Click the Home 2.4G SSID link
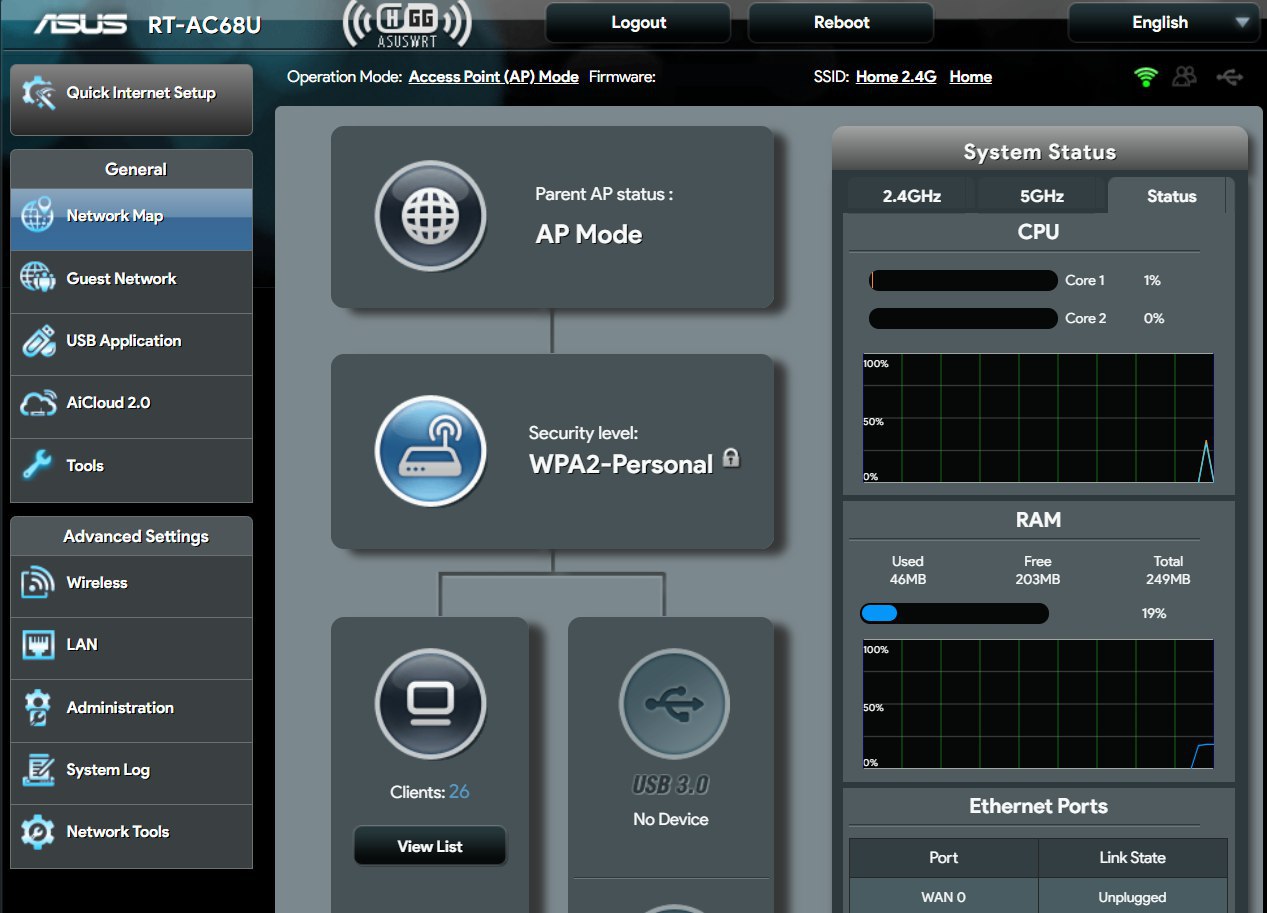Screen dimensions: 1267x913 click(896, 77)
